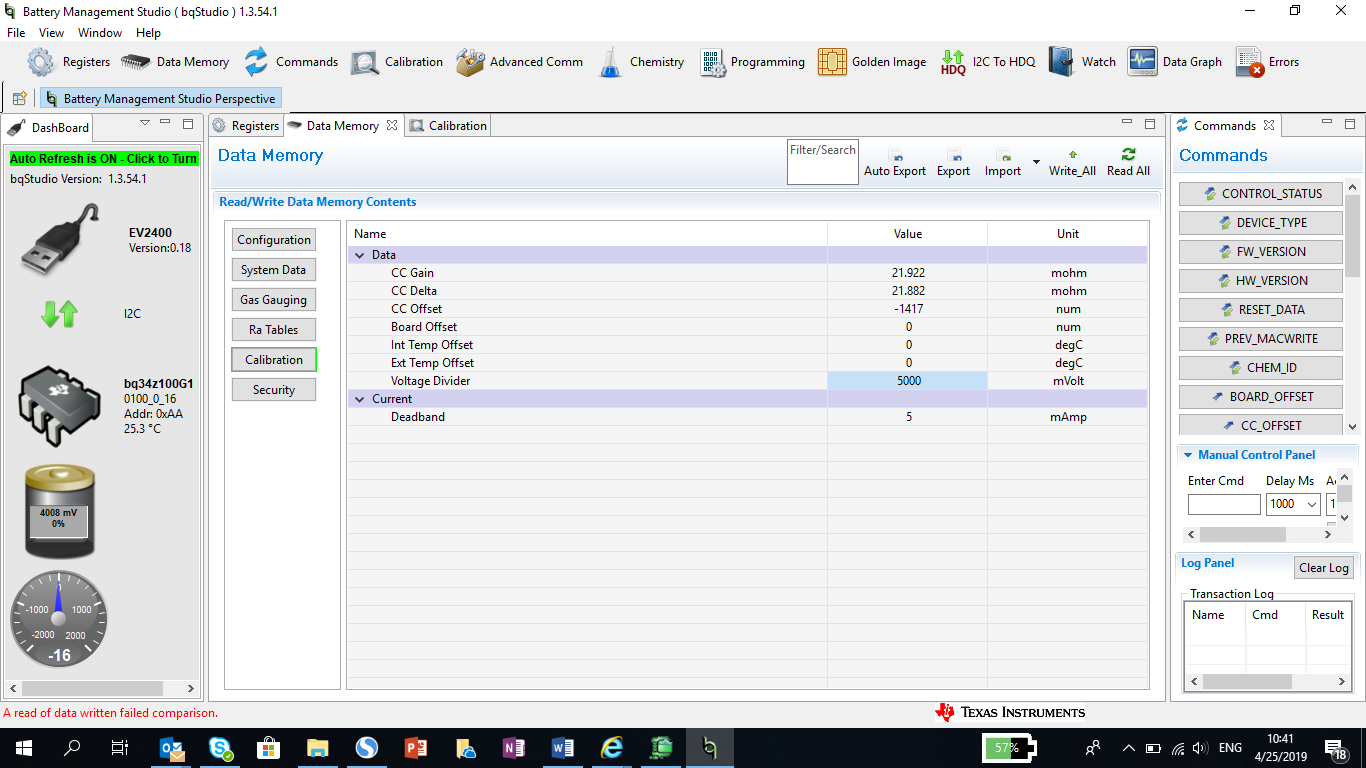The image size is (1366, 768).
Task: Open the View menu
Action: (52, 33)
